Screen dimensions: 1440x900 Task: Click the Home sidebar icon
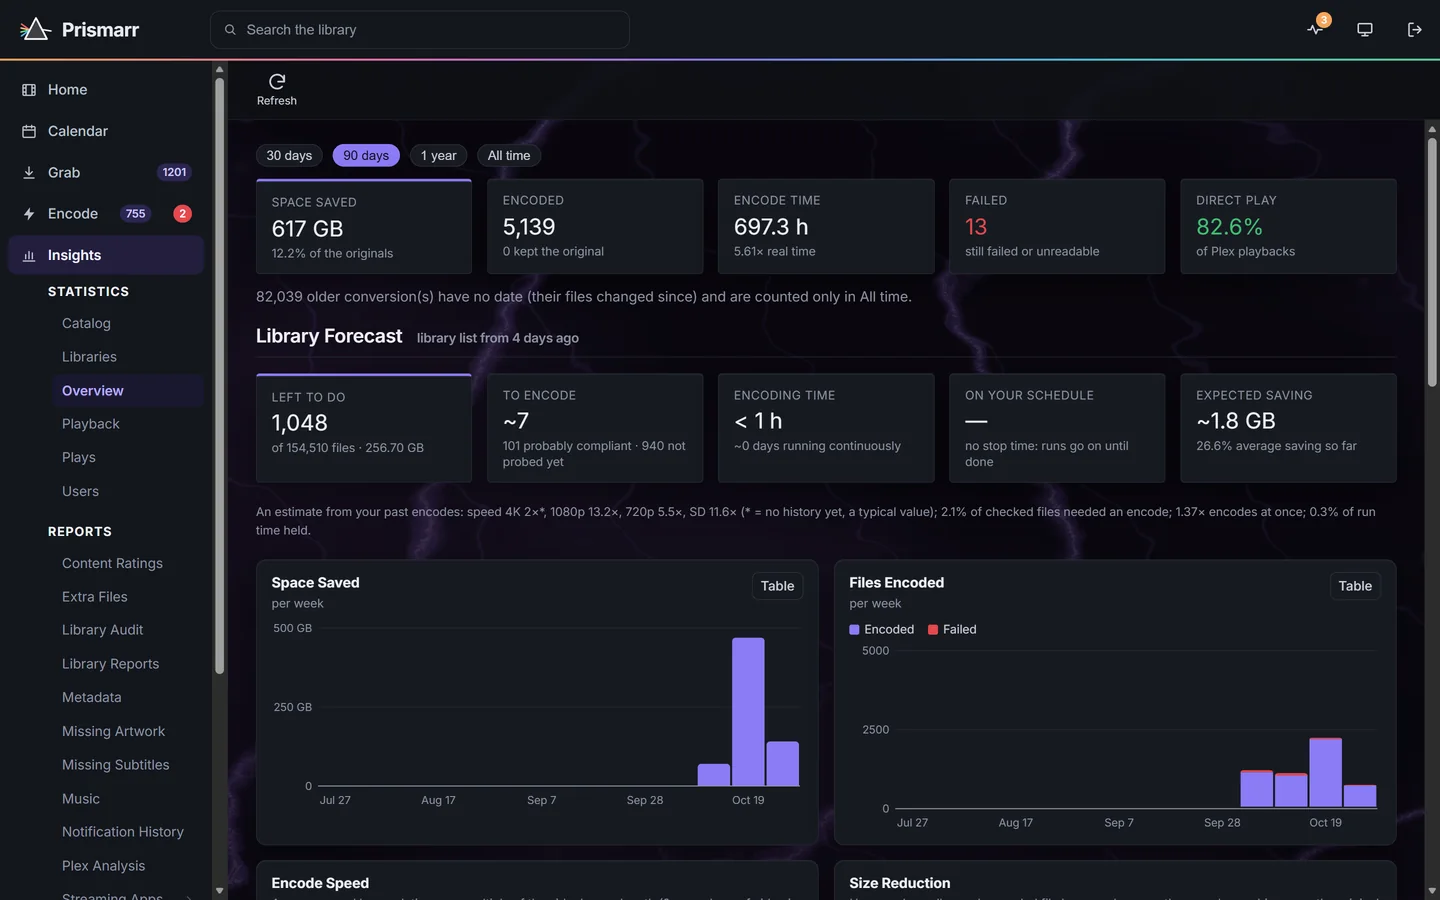click(29, 90)
